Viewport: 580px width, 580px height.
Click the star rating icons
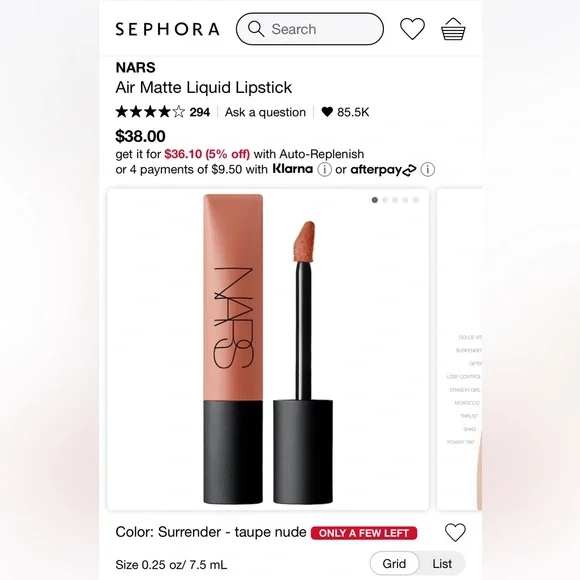(150, 112)
